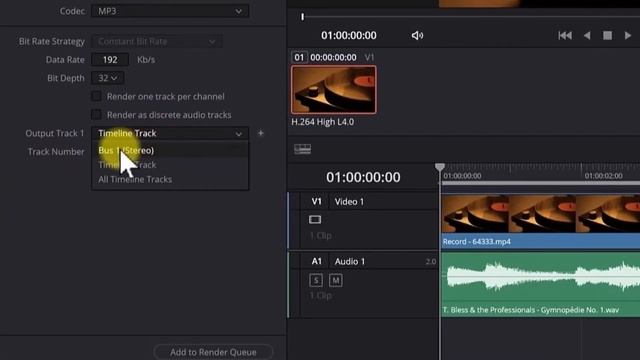Toggle Video 1 track enable icon
This screenshot has width=640, height=360.
[x=315, y=220]
